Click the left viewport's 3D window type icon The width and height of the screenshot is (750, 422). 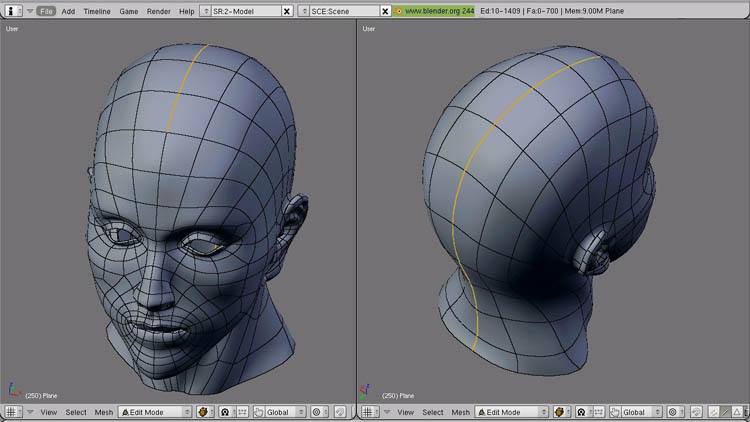(11, 412)
